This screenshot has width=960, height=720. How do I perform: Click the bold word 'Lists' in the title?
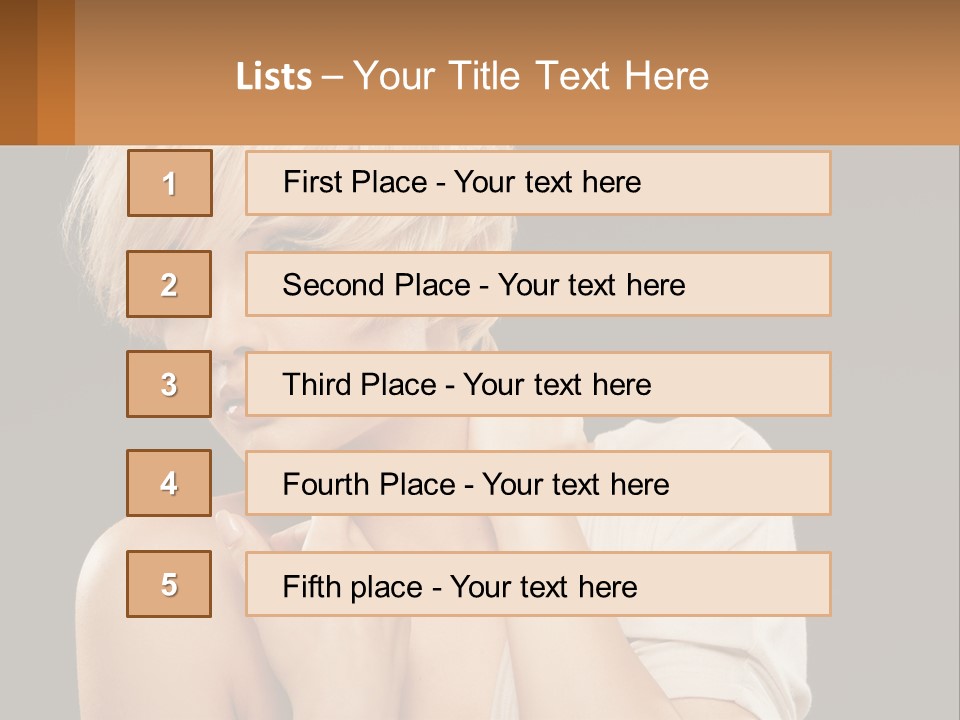pyautogui.click(x=273, y=77)
